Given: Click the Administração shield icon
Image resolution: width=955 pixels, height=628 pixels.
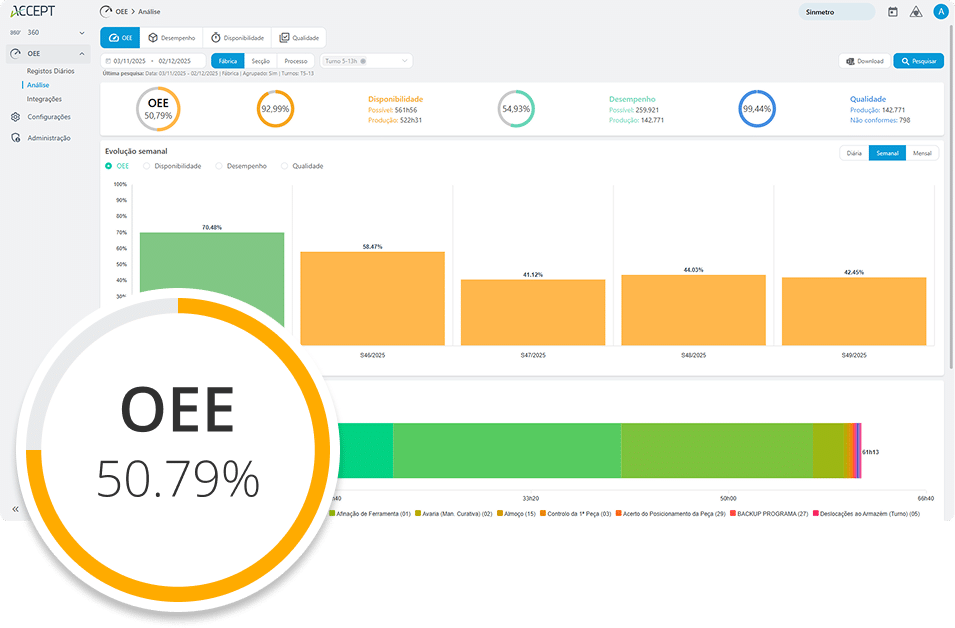Looking at the screenshot, I should 15,138.
